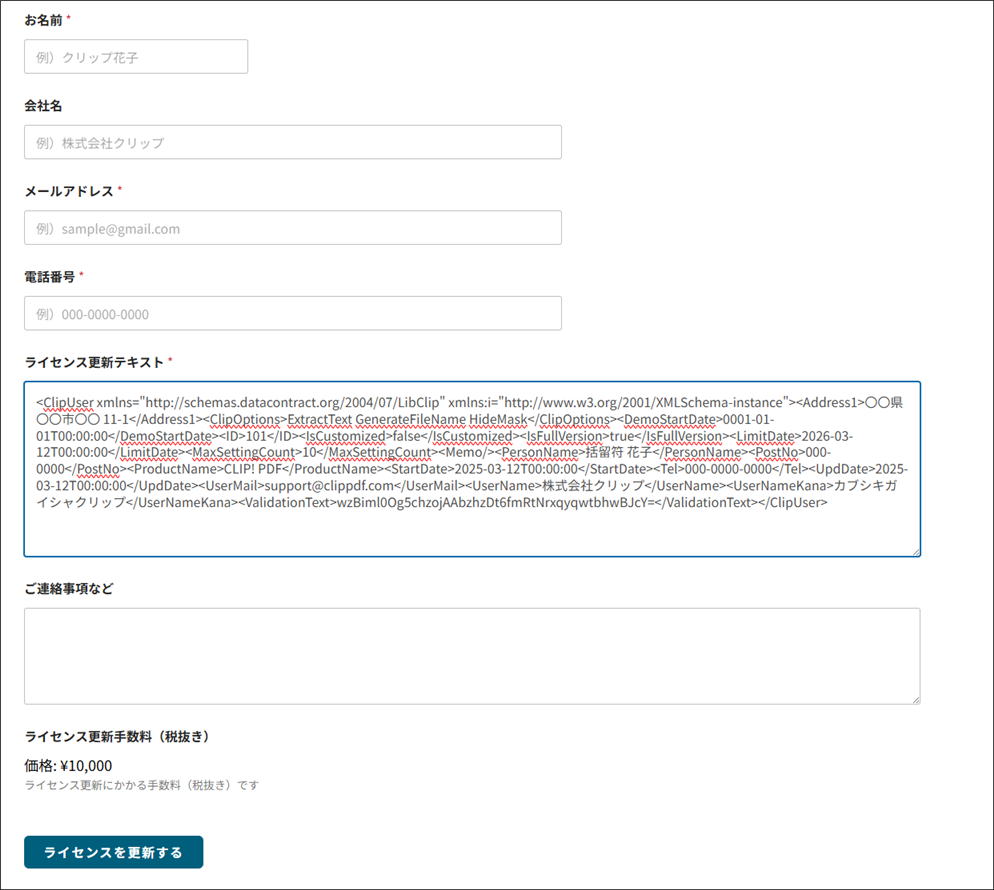Click the ご連絡事項など textarea resize handle
This screenshot has height=890, width=994.
click(x=915, y=699)
